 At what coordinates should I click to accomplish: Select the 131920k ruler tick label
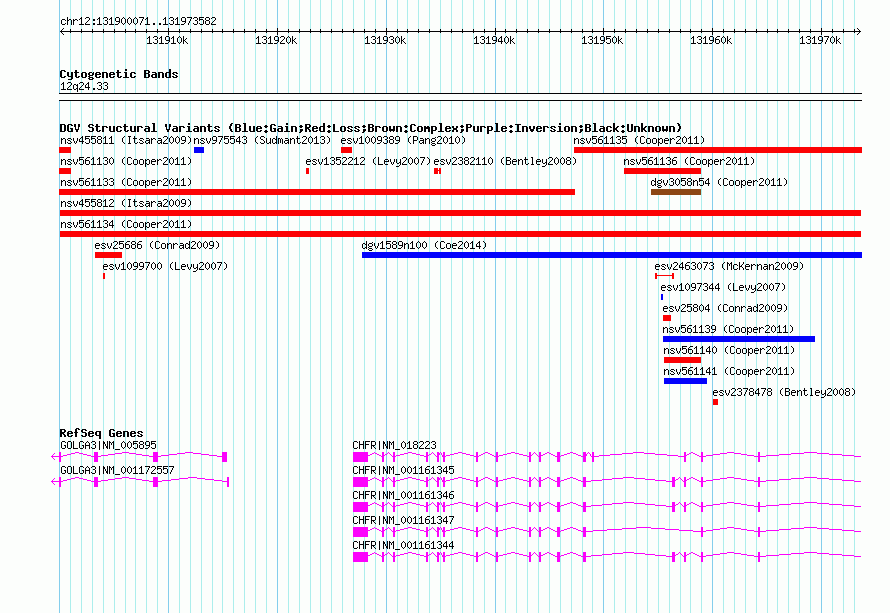point(276,40)
